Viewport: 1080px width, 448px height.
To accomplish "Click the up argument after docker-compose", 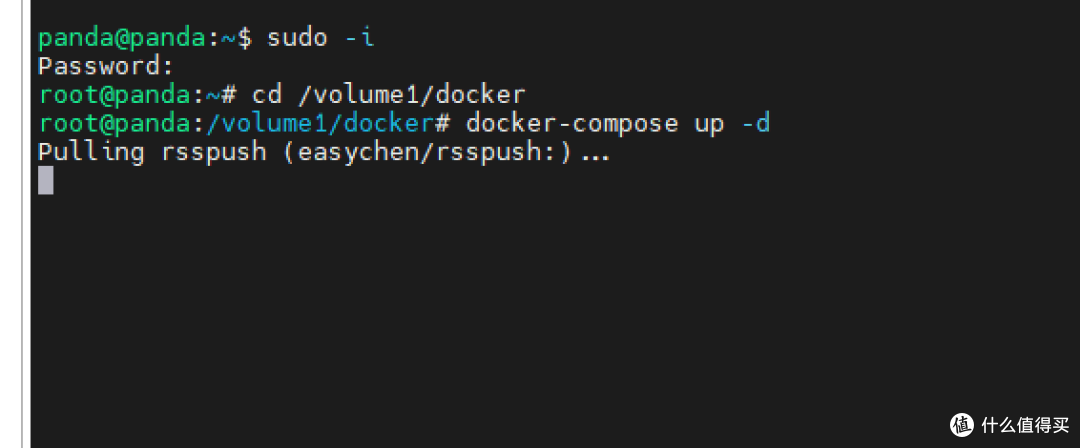I will coord(709,125).
